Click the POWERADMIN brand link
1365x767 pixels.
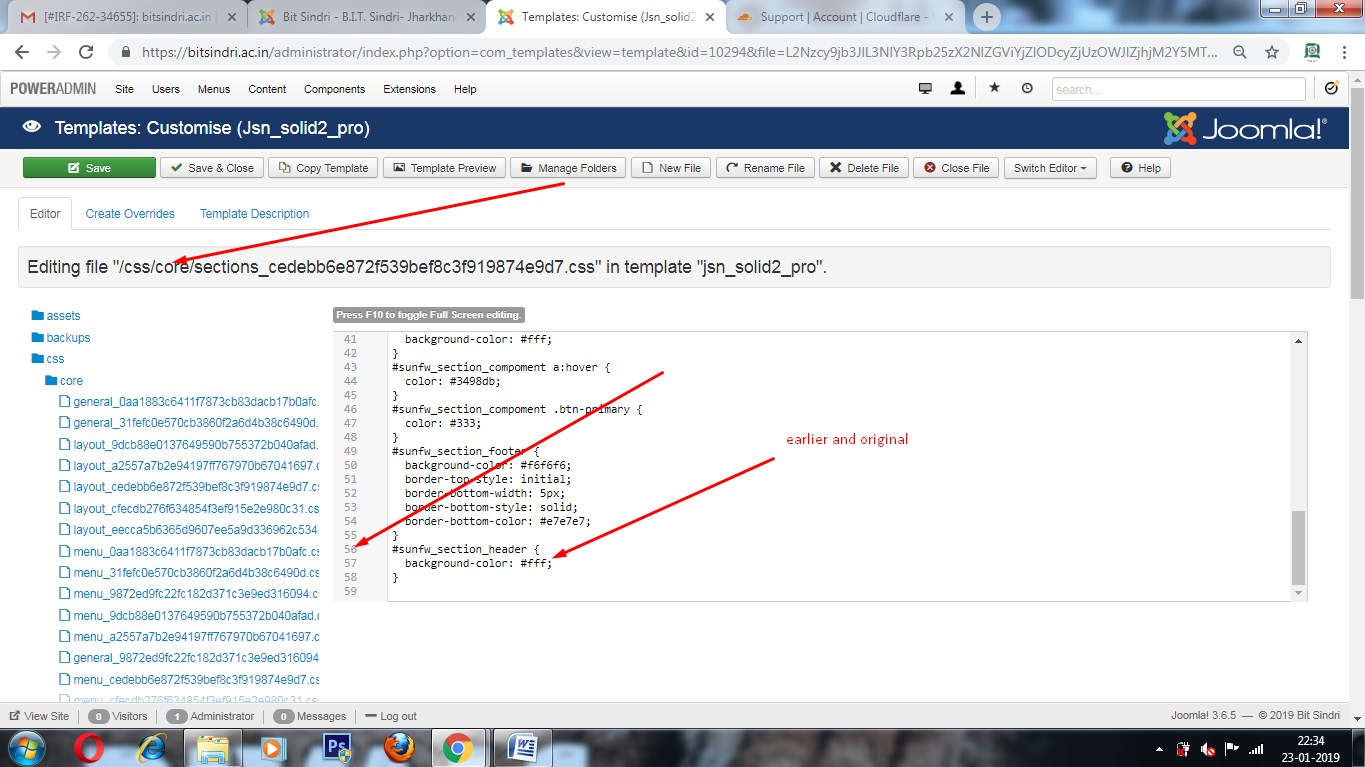coord(53,89)
